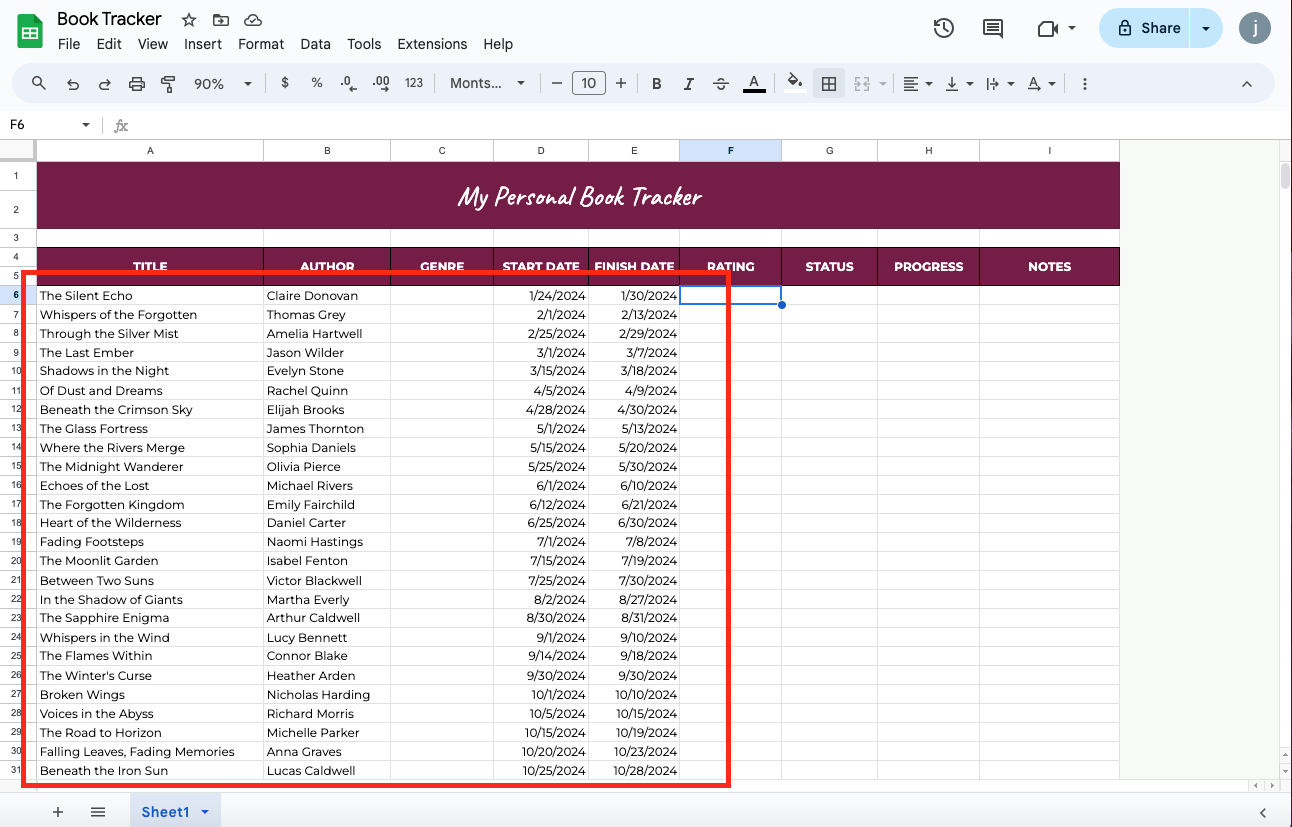Image resolution: width=1292 pixels, height=827 pixels.
Task: Show more toolbar options three dots
Action: (x=1085, y=83)
